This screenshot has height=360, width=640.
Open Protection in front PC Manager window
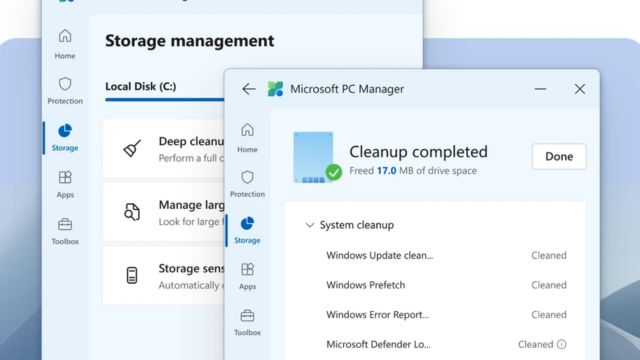click(x=247, y=184)
